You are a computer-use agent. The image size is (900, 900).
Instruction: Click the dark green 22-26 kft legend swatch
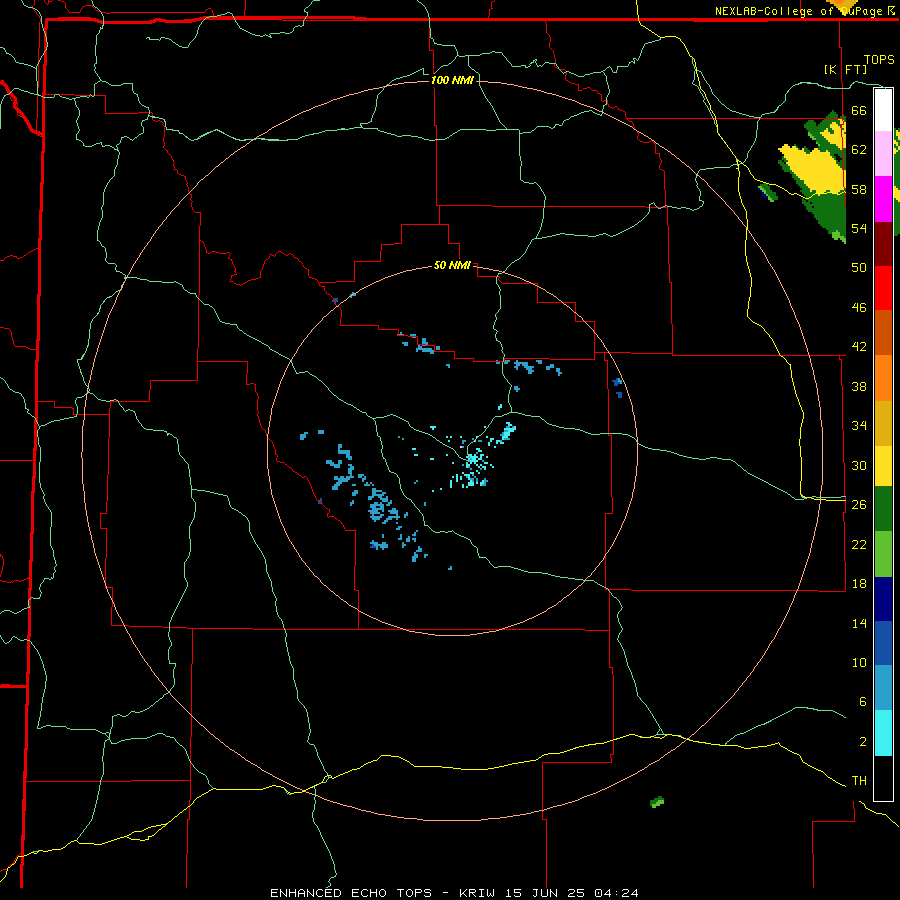point(883,509)
